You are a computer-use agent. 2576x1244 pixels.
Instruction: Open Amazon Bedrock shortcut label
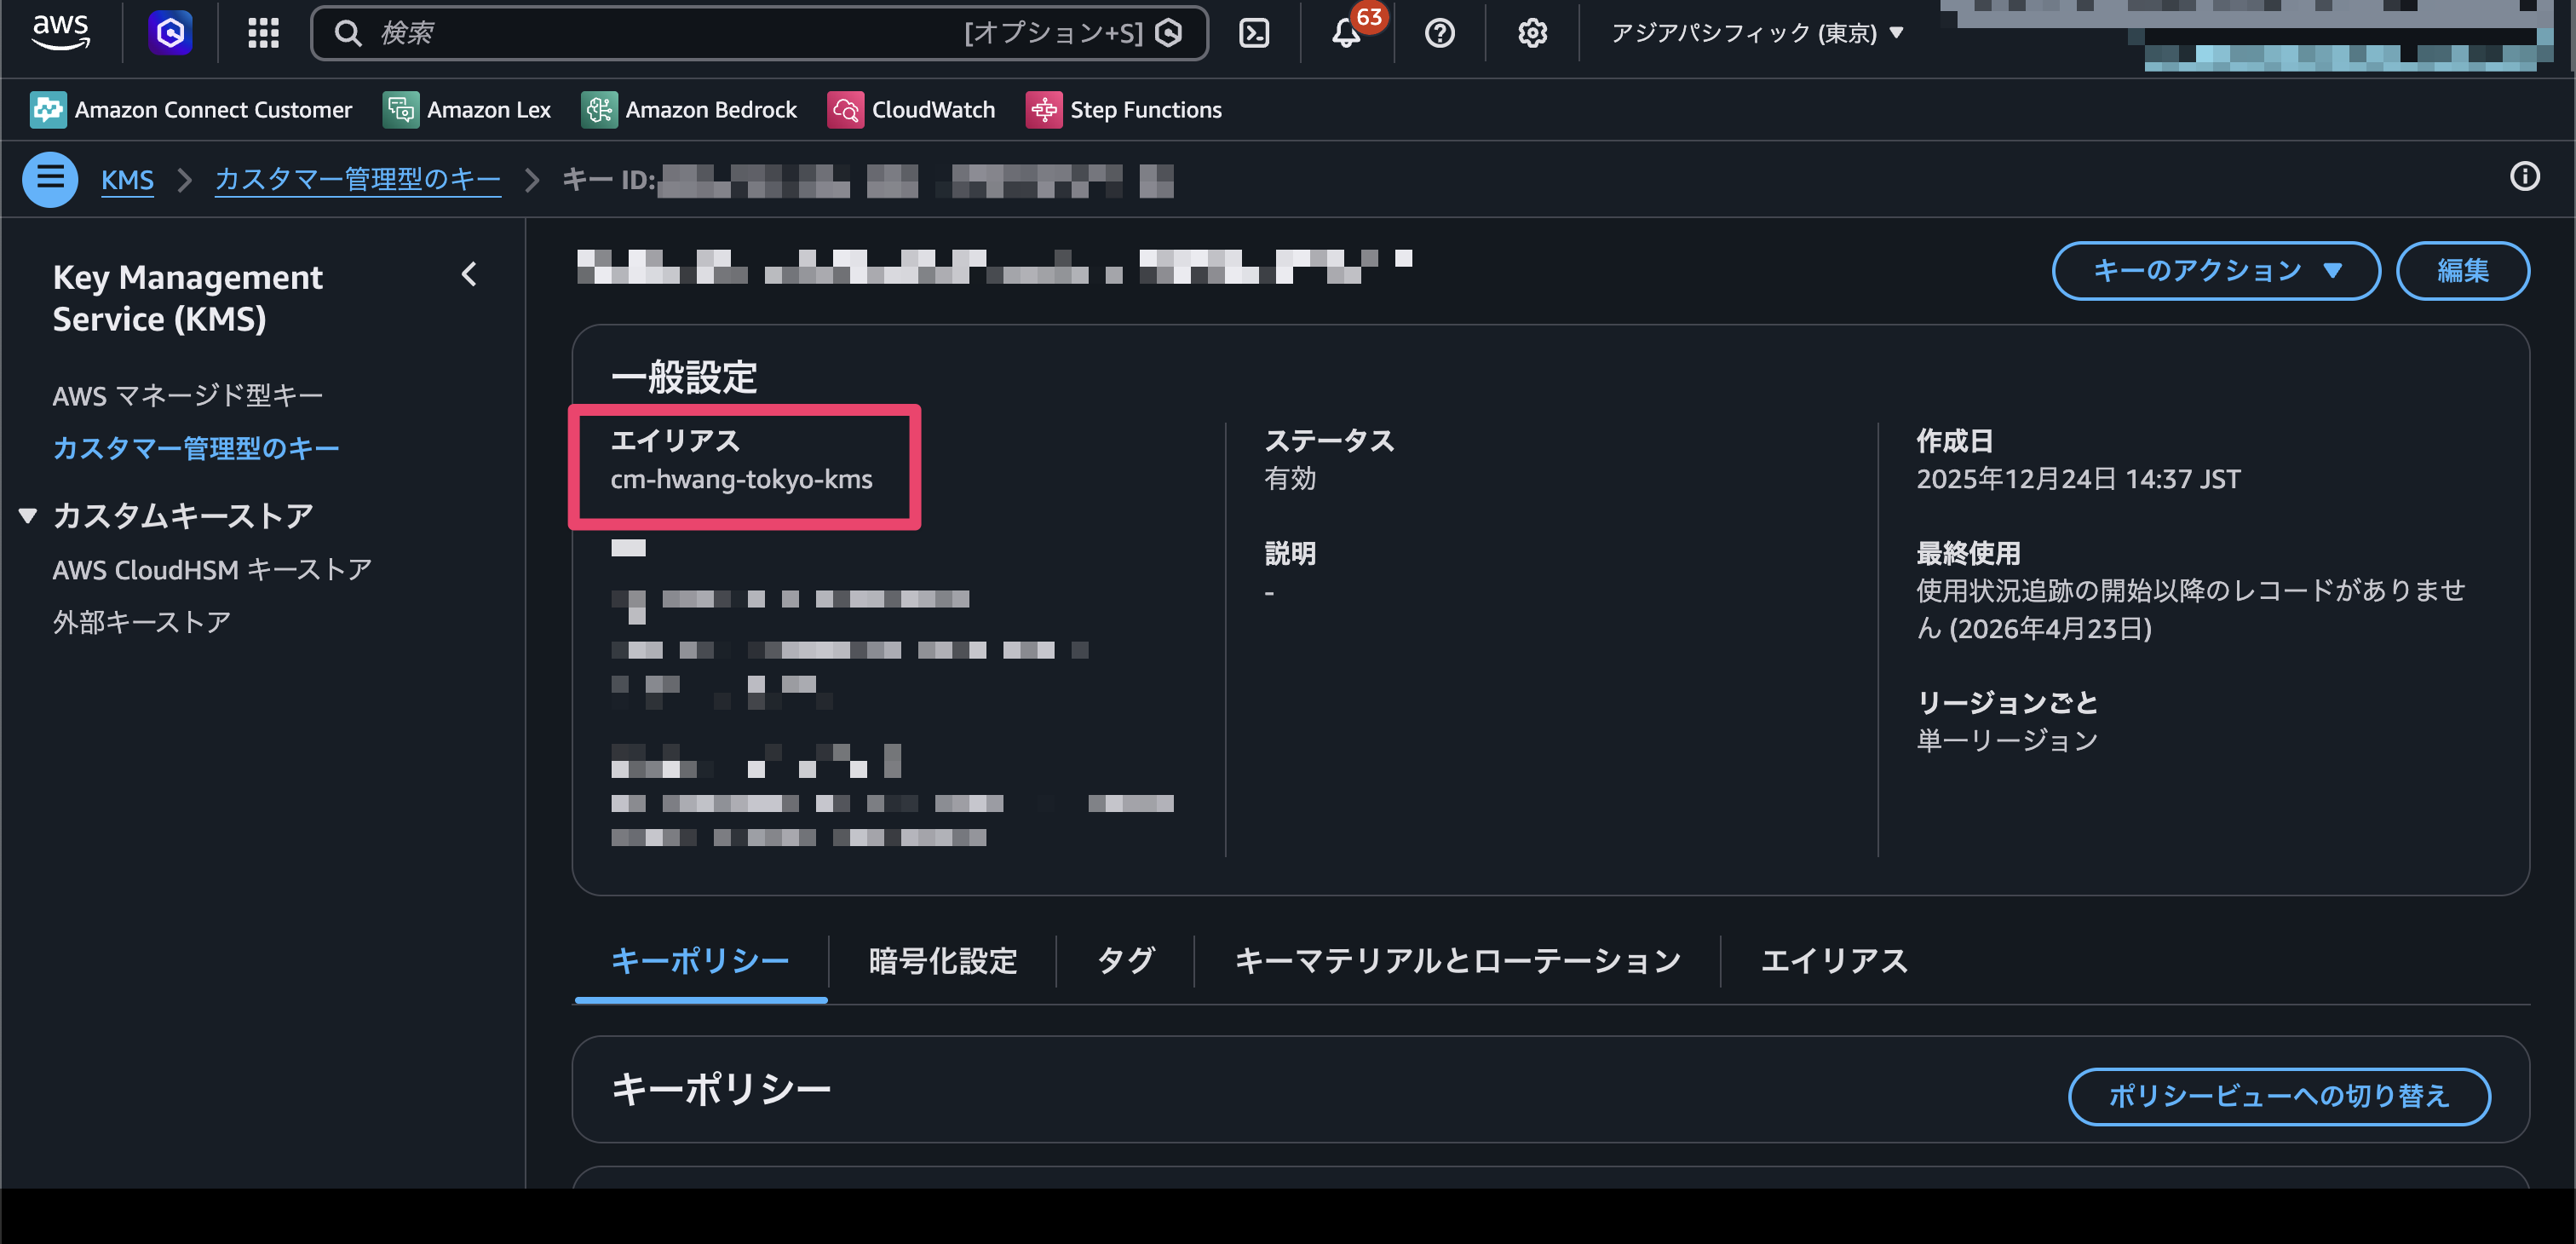coord(711,109)
